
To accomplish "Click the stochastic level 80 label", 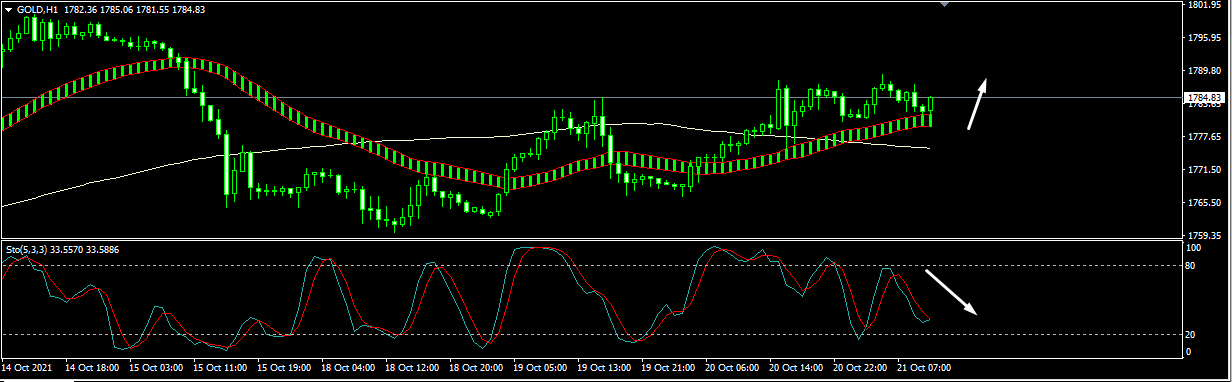I will coord(1191,266).
